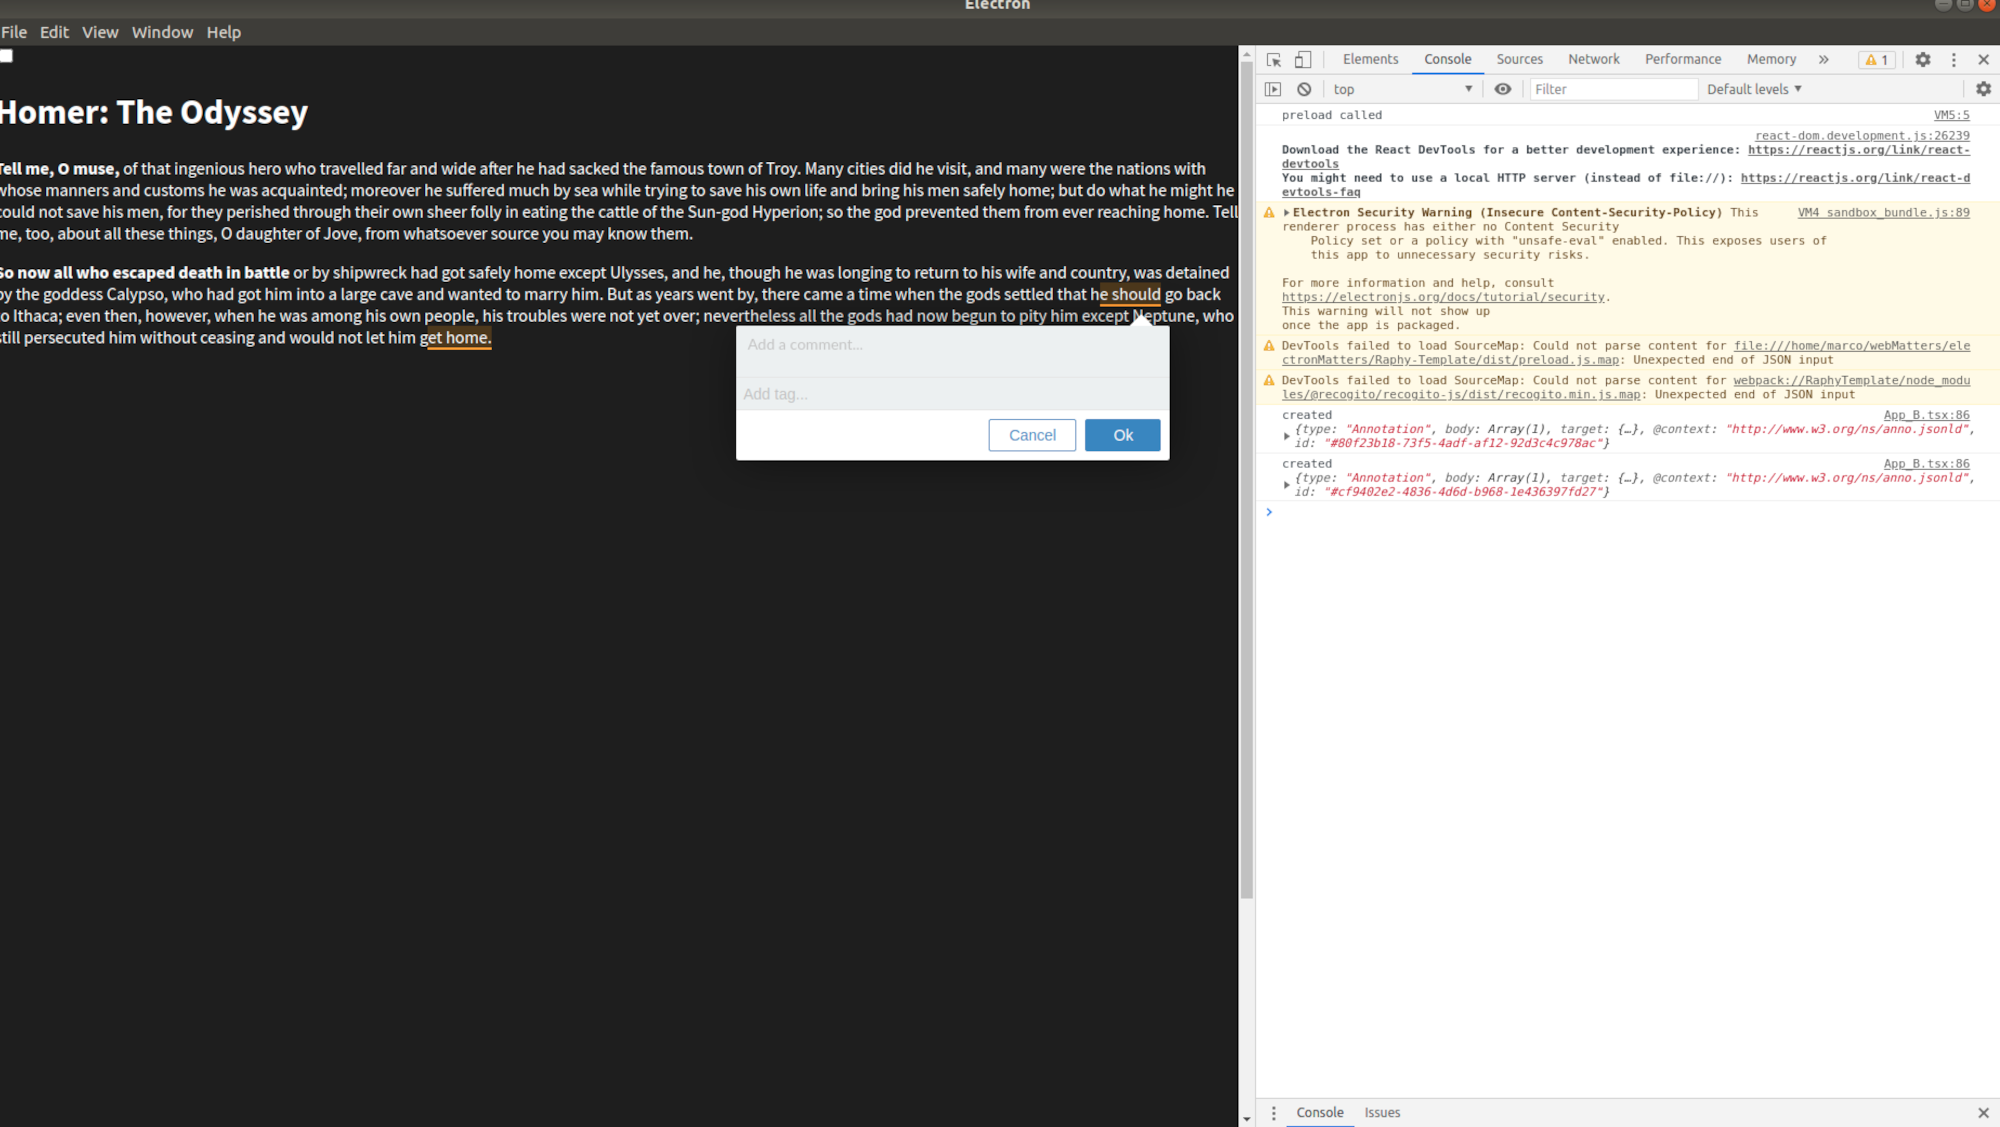
Task: Click the Cancel button in the dialog
Action: coord(1032,435)
